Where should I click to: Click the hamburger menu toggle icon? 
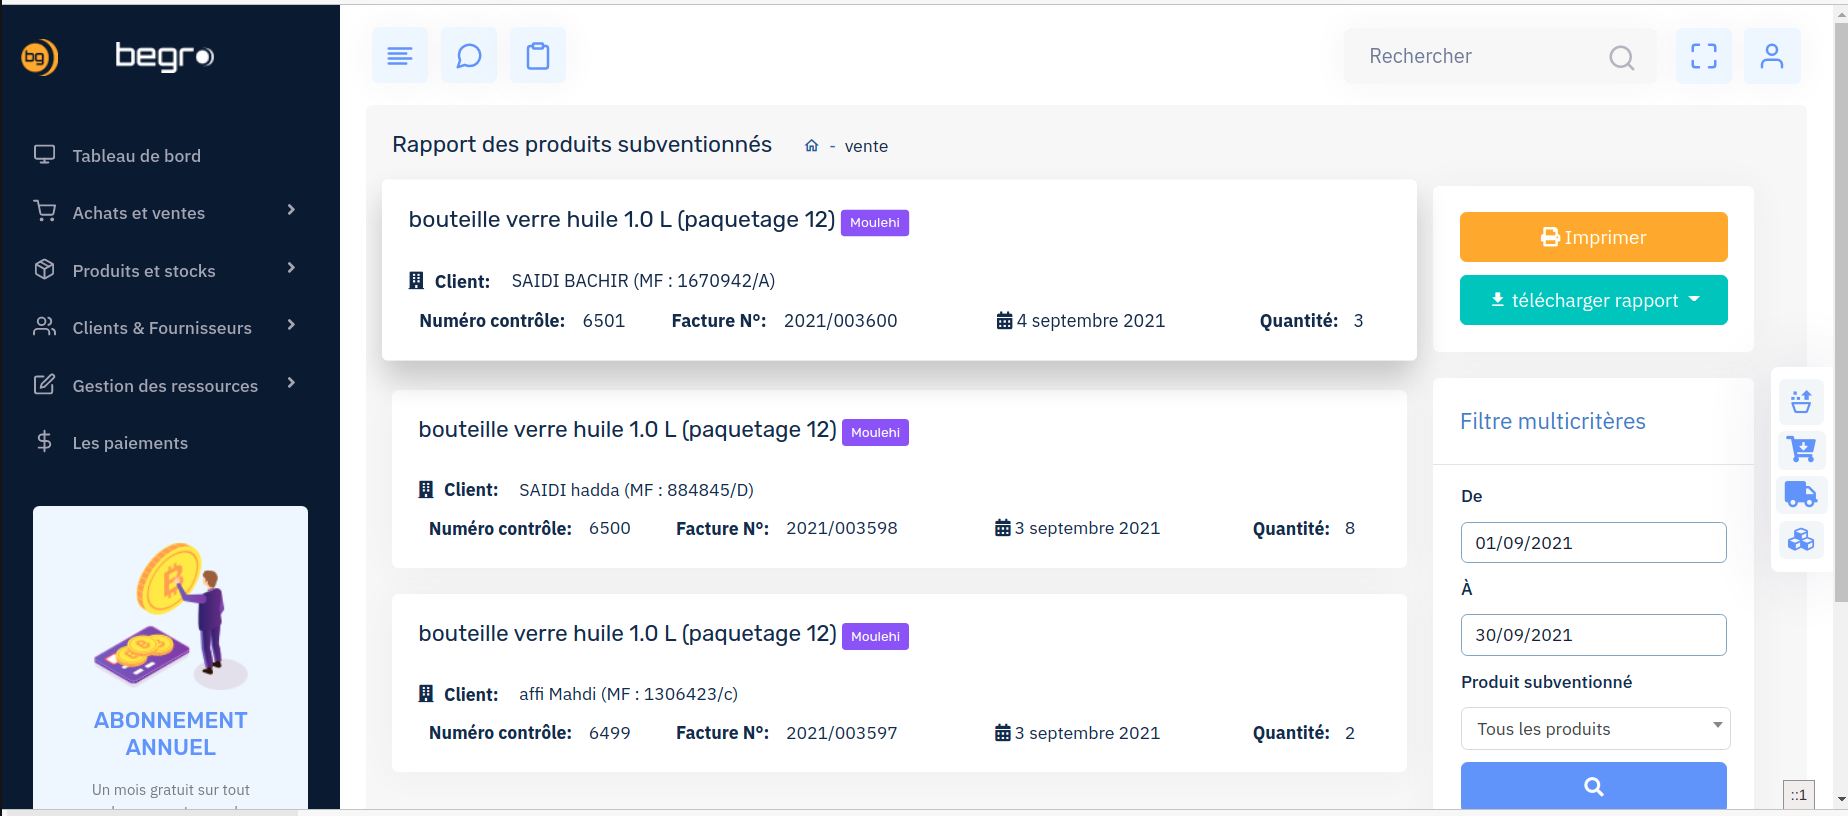400,56
